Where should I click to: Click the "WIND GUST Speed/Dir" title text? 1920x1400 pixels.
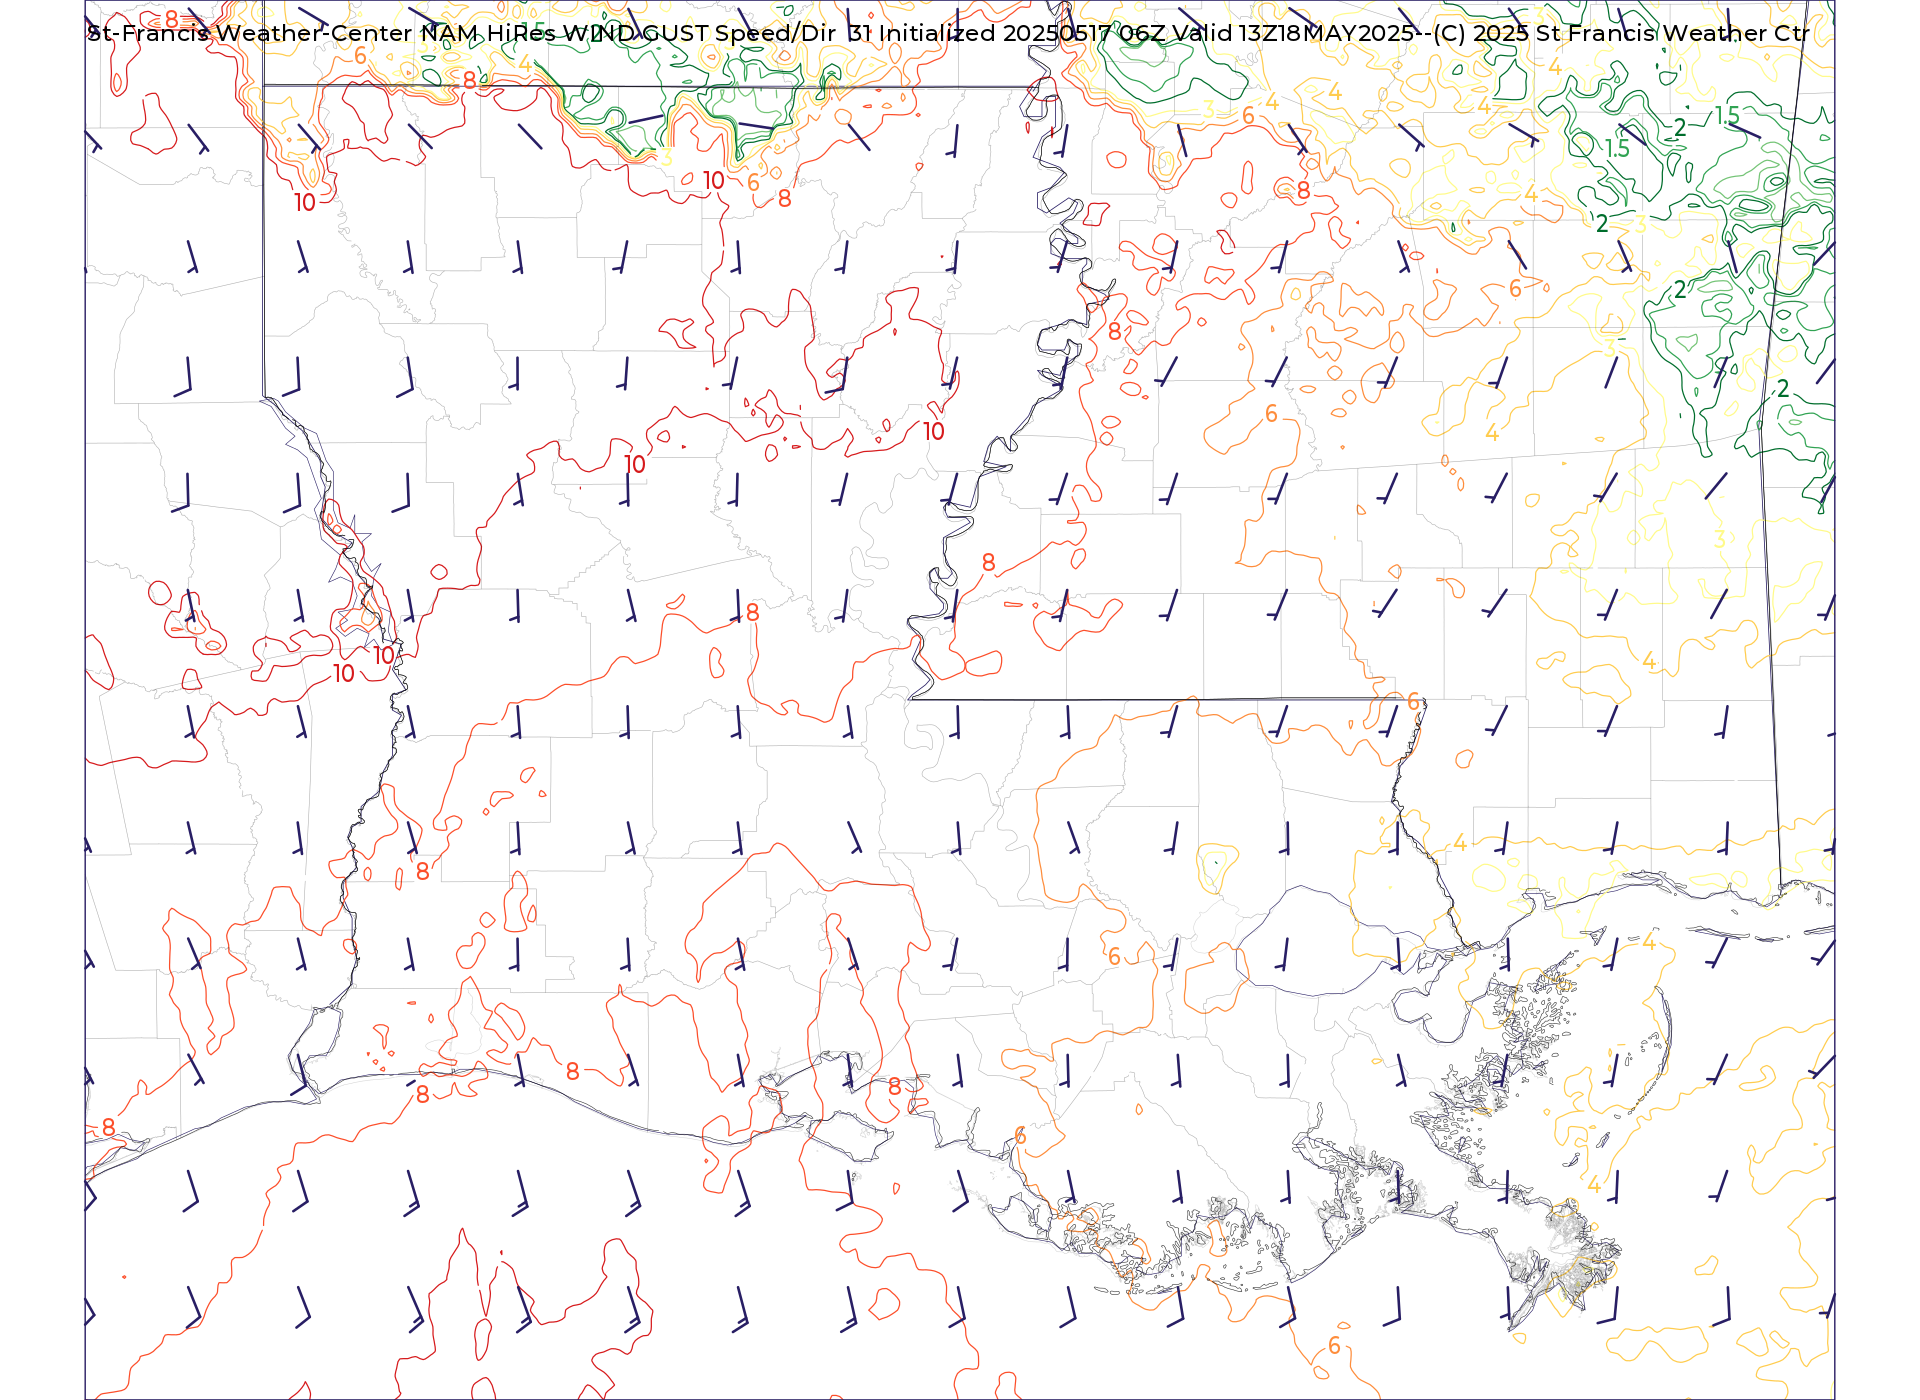tap(700, 33)
